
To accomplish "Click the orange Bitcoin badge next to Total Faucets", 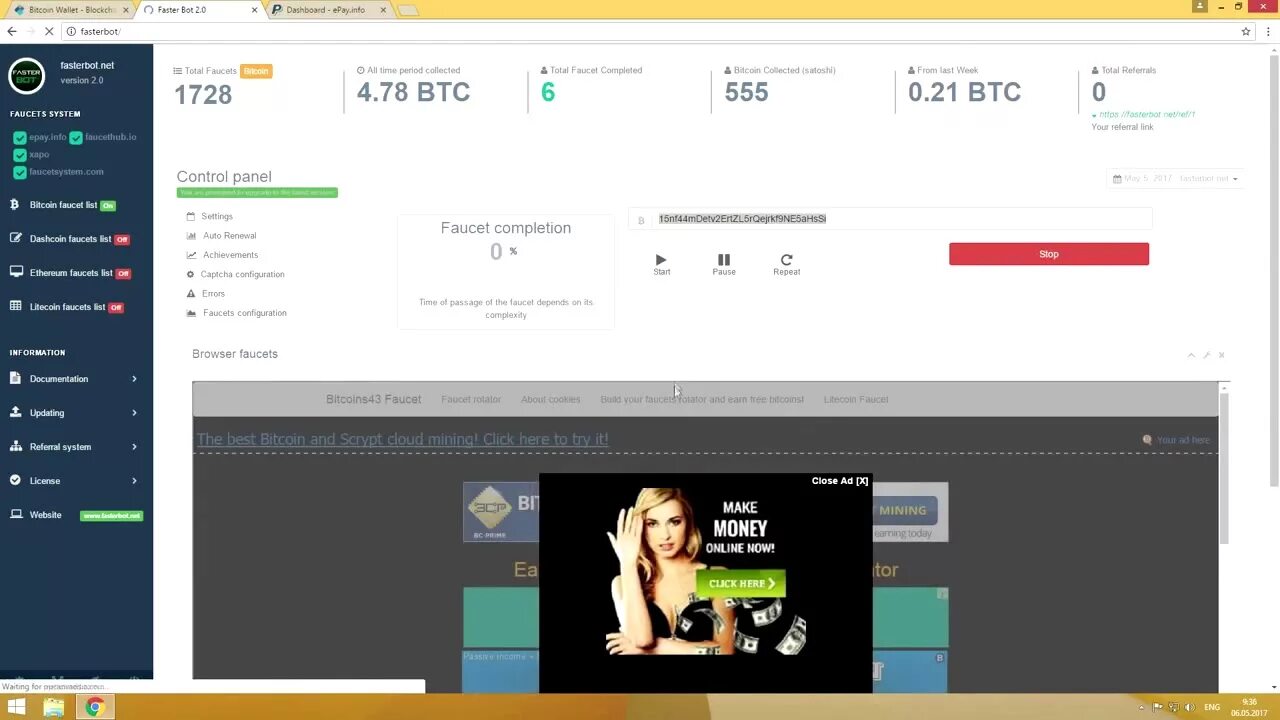I will click(256, 71).
